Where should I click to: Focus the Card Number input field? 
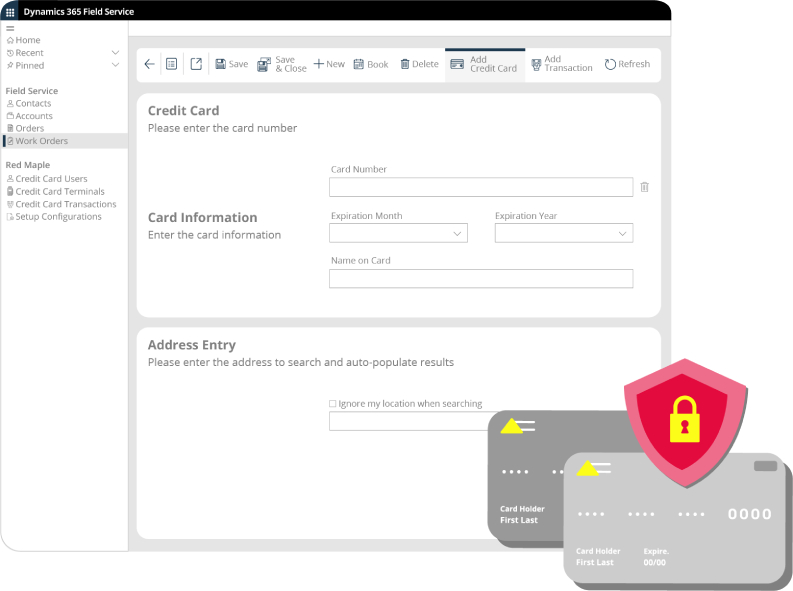(481, 187)
